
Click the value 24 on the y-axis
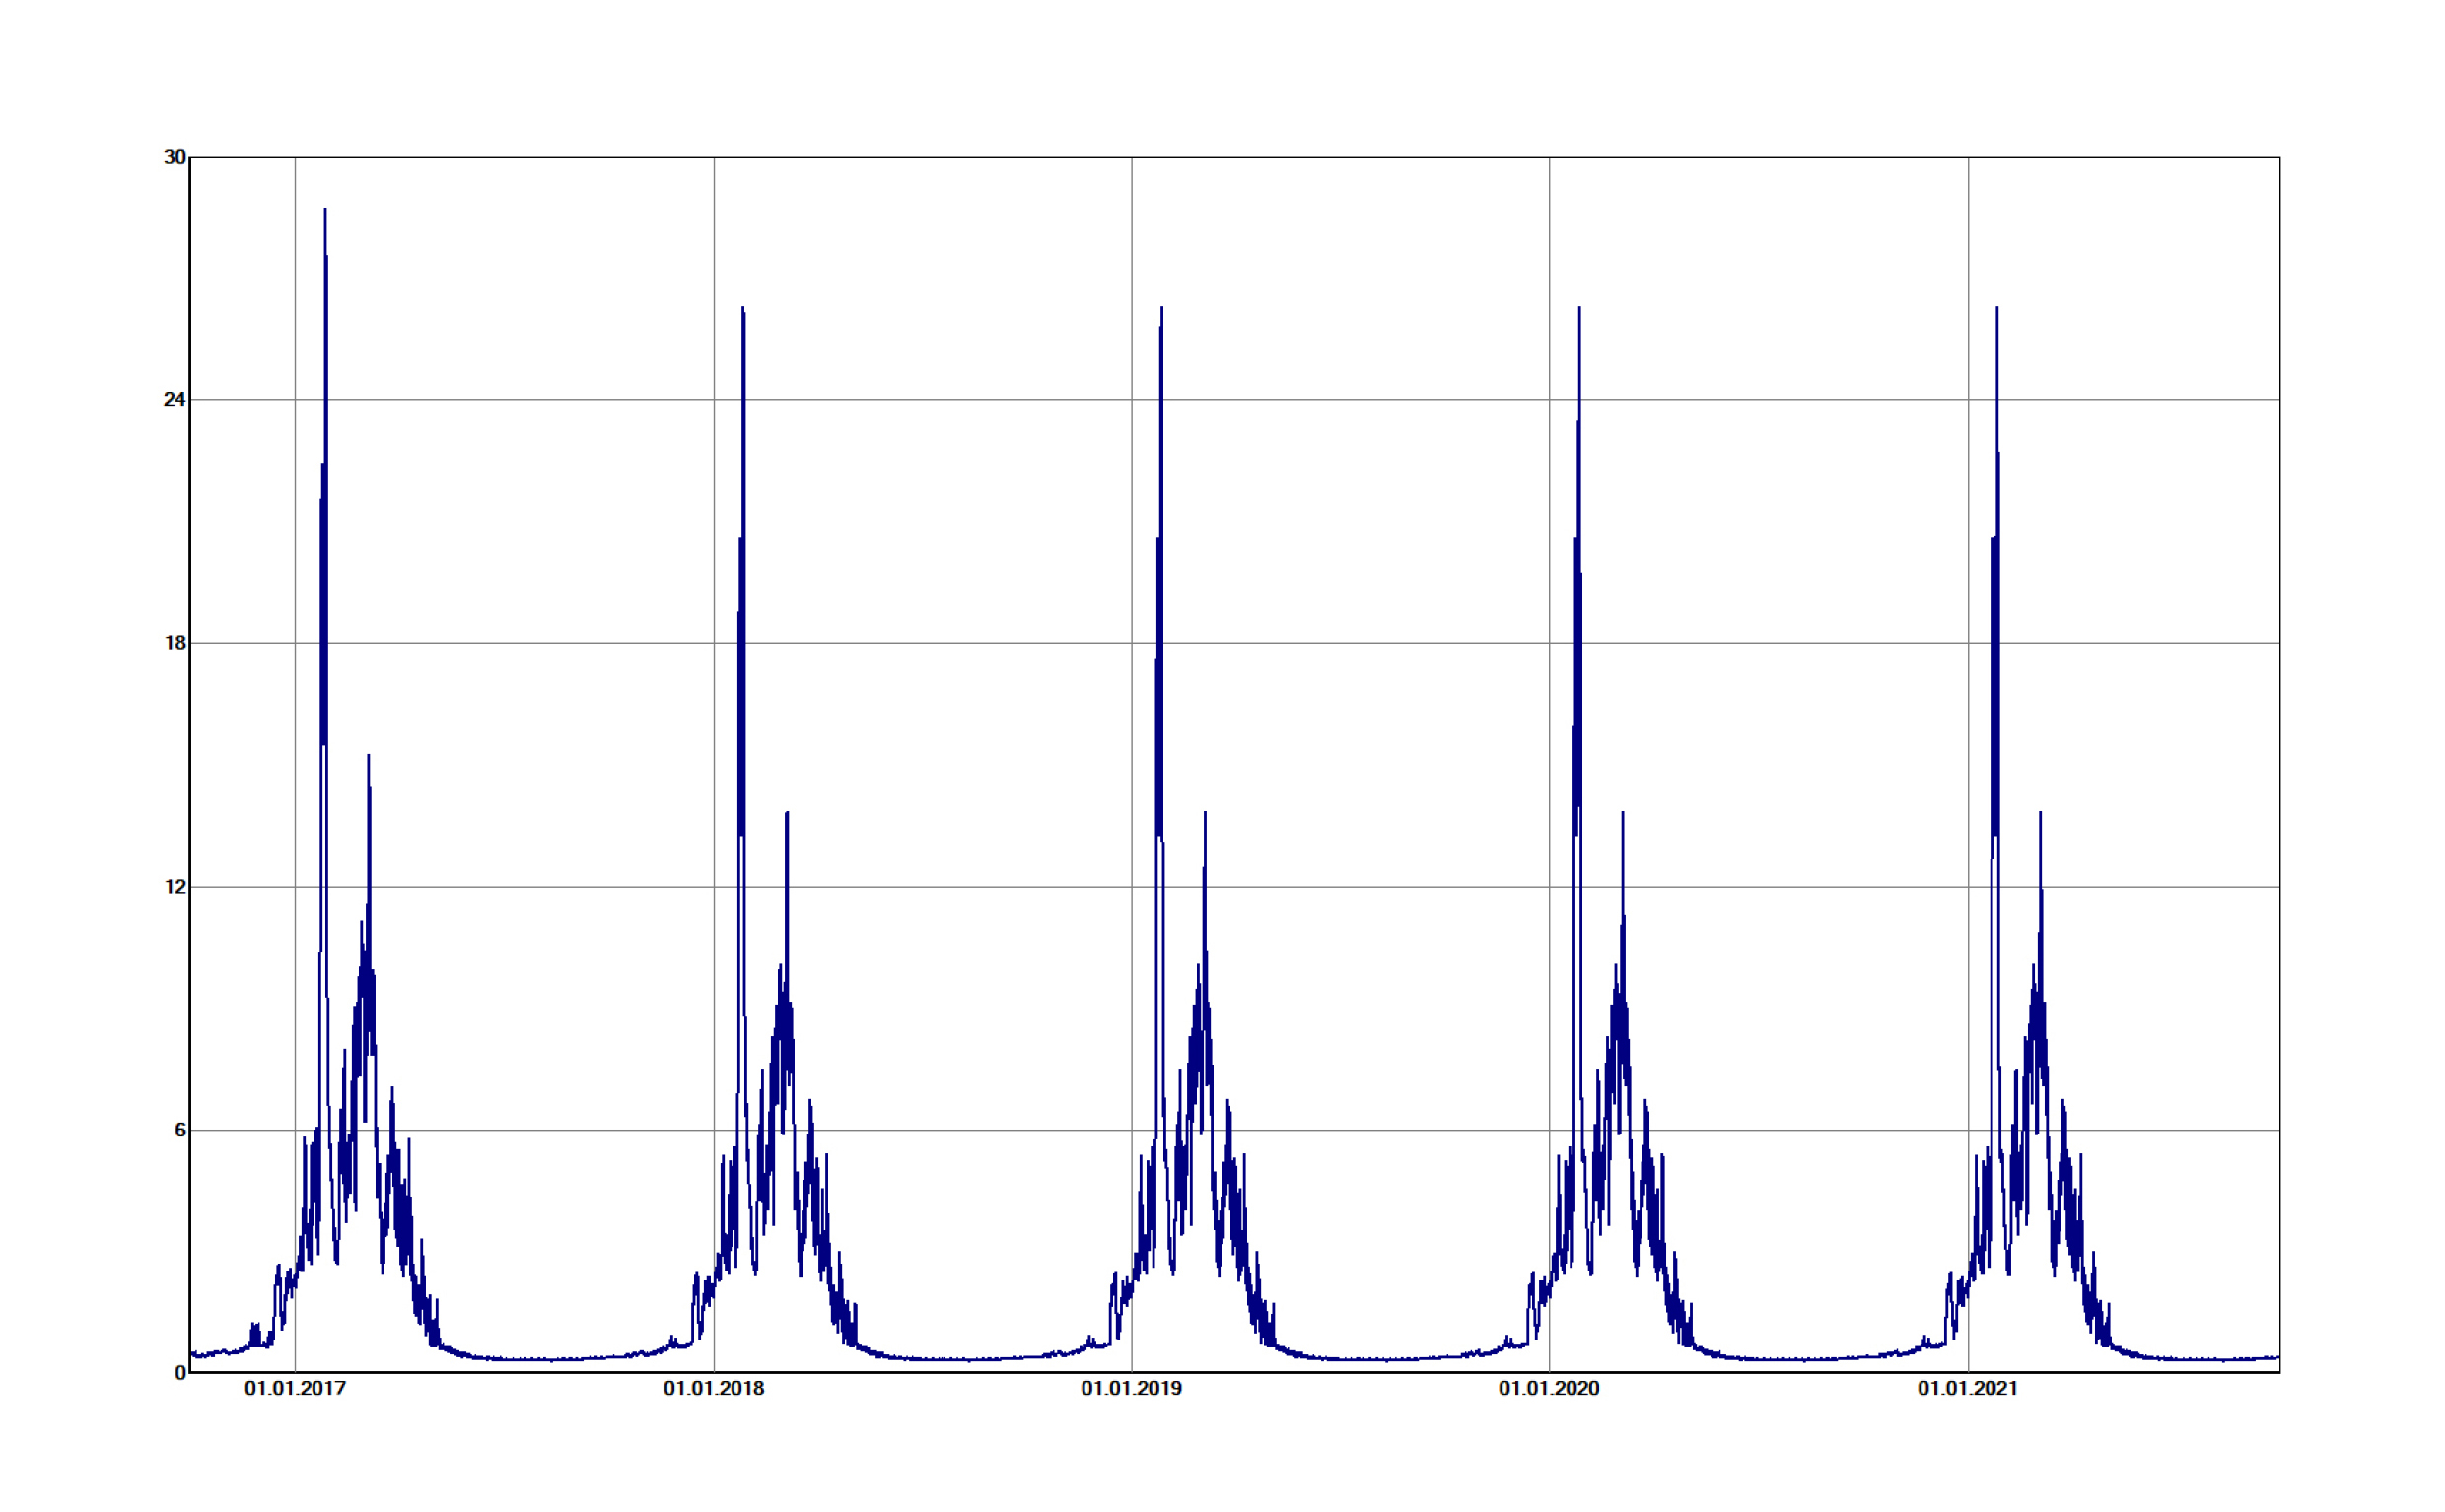coord(175,398)
